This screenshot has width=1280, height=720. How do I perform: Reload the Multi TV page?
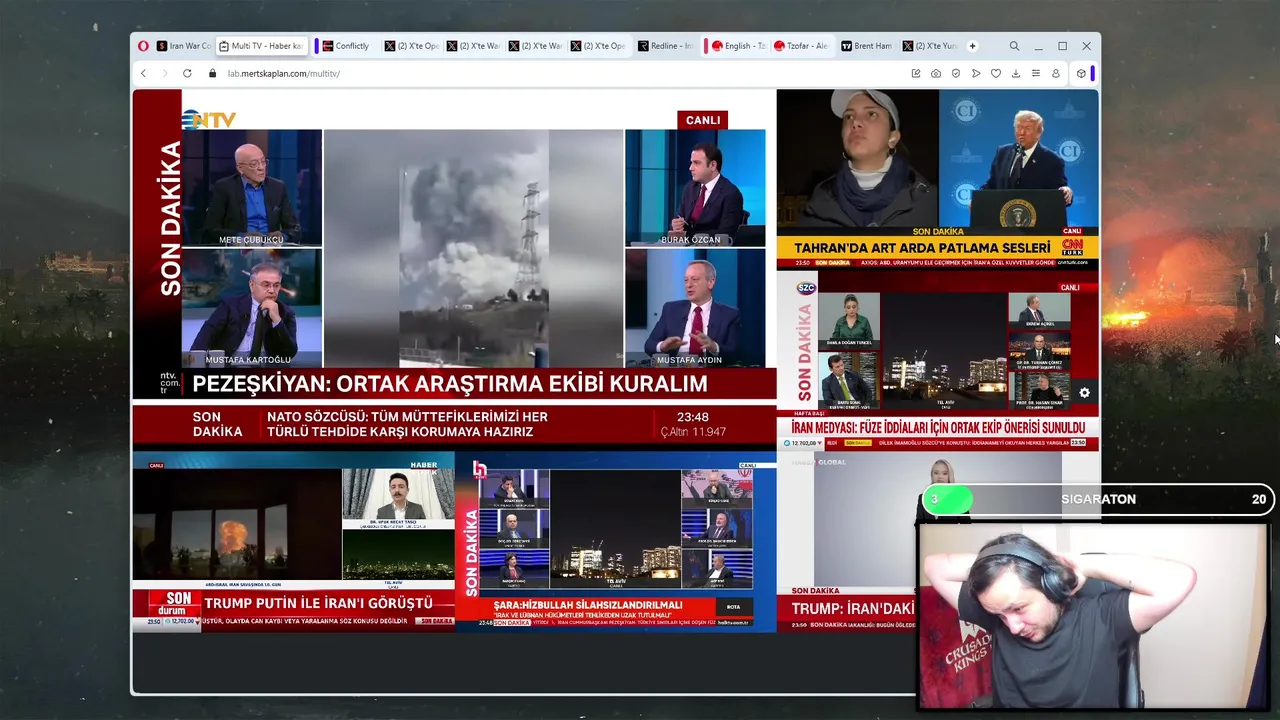(x=187, y=73)
